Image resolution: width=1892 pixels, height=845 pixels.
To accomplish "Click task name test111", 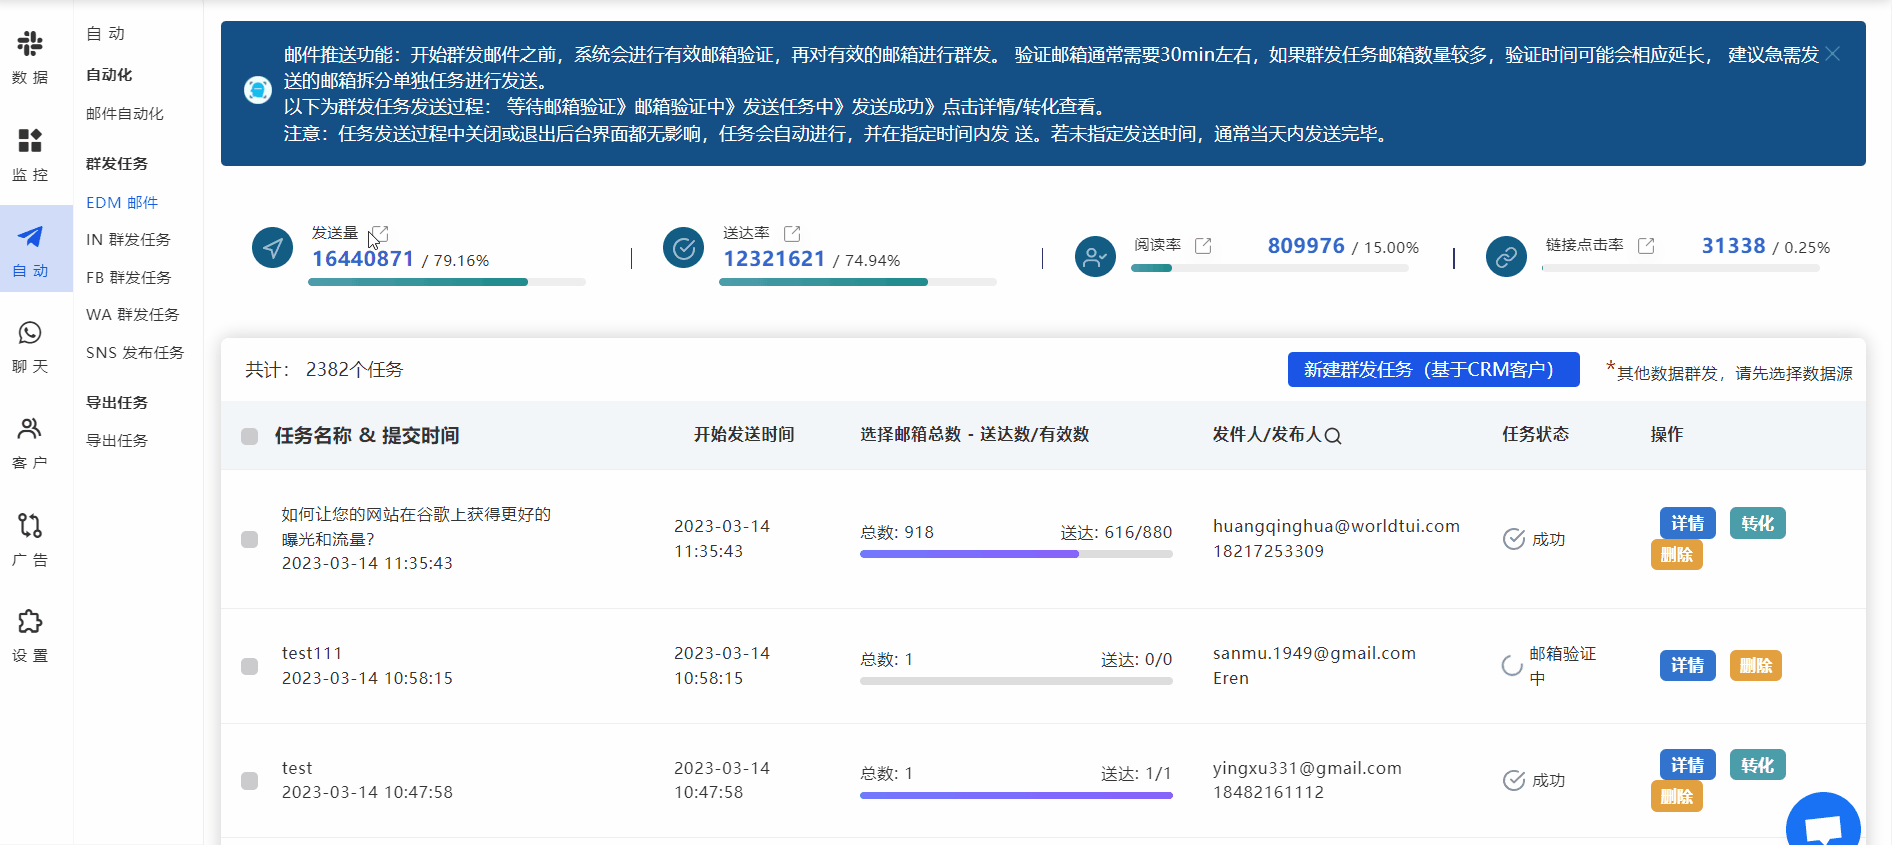I will click(x=312, y=653).
